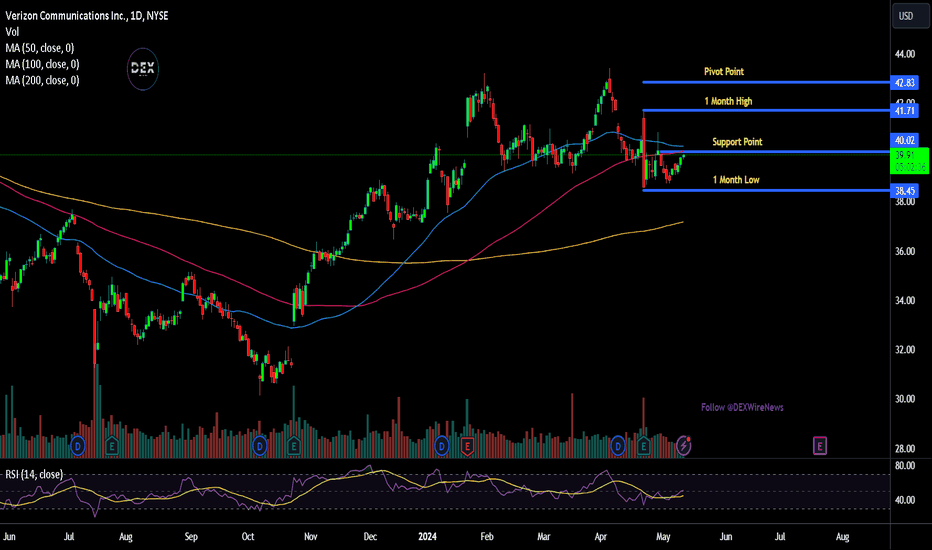Click the Dec label on the time axis

point(370,537)
